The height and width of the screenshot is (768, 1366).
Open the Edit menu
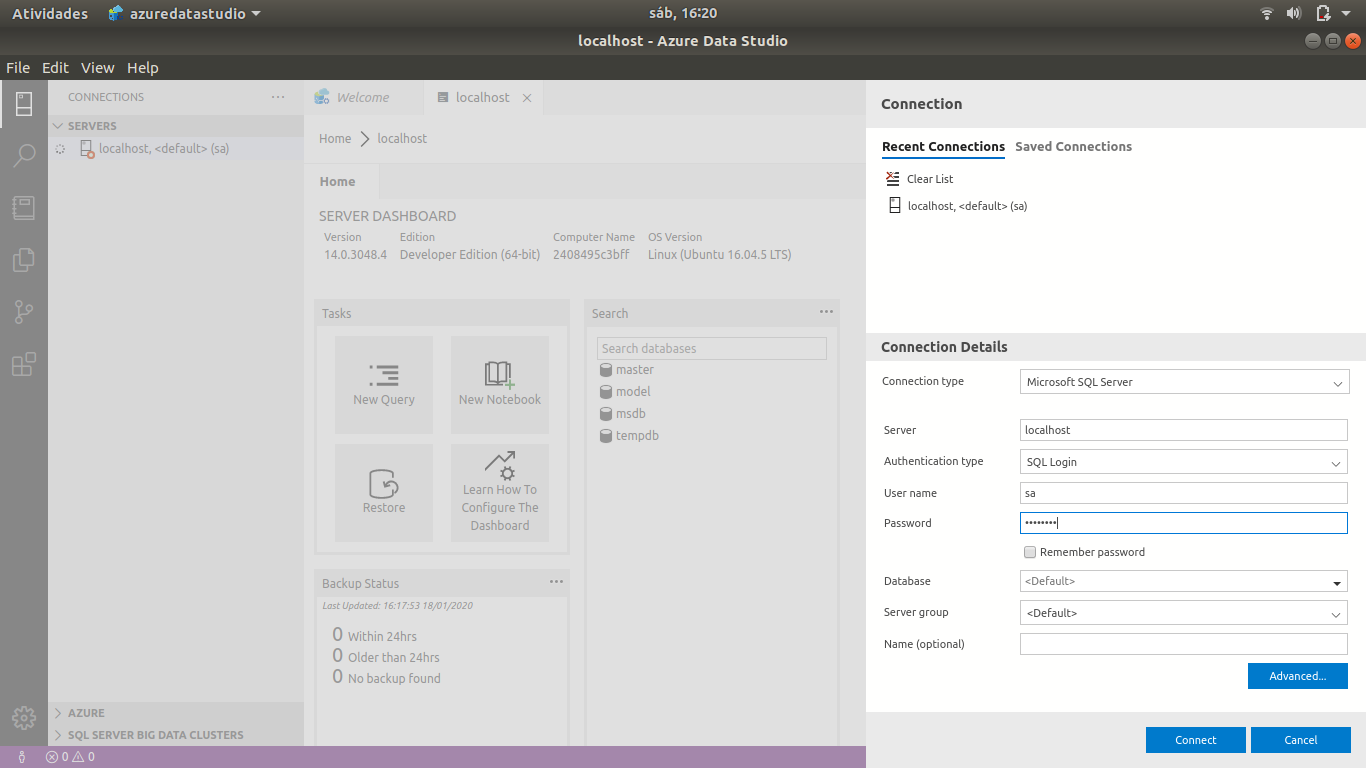pos(55,68)
